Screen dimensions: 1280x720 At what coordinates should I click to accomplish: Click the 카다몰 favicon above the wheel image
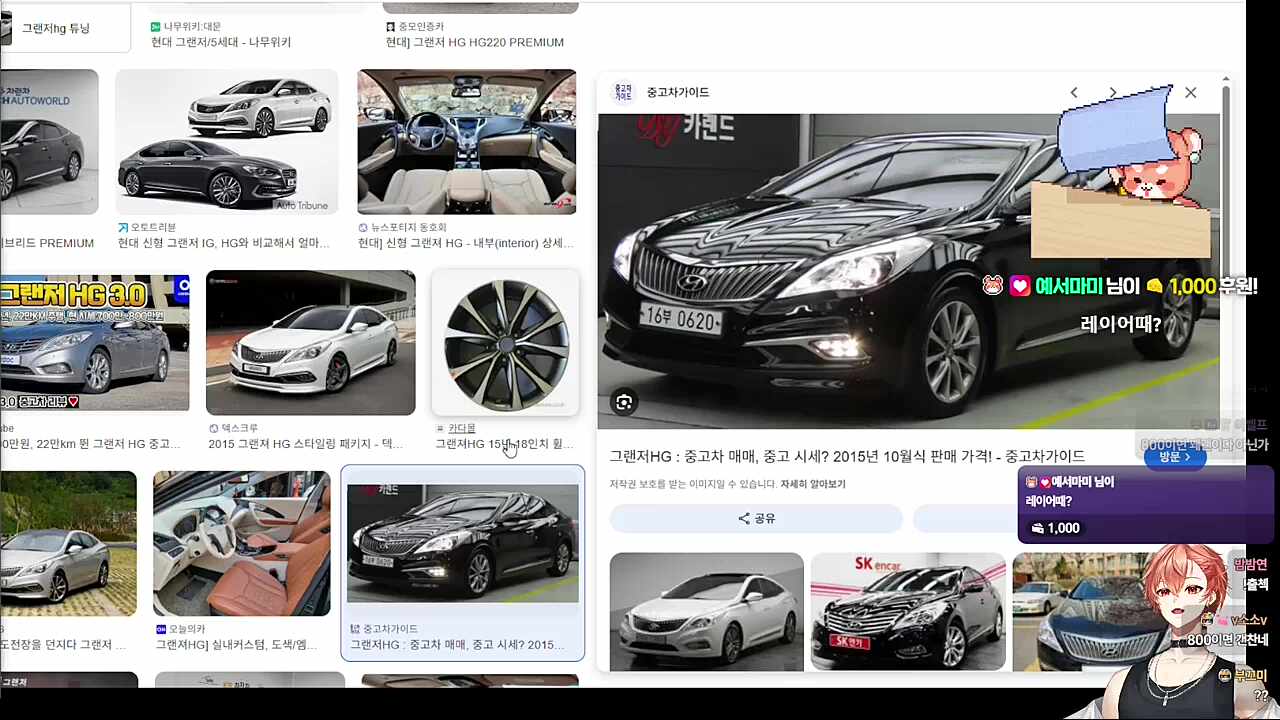tap(441, 427)
